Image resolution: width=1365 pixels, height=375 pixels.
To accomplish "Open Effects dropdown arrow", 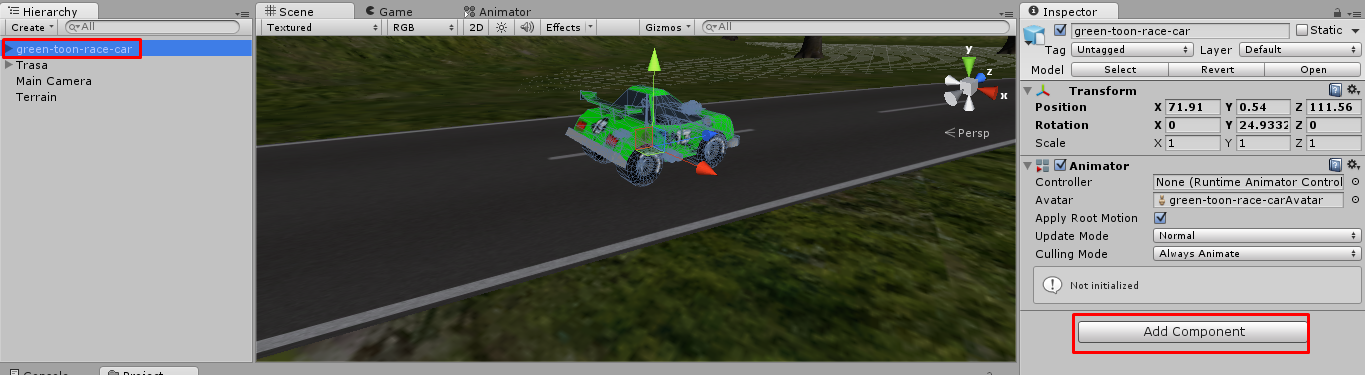I will pyautogui.click(x=590, y=28).
